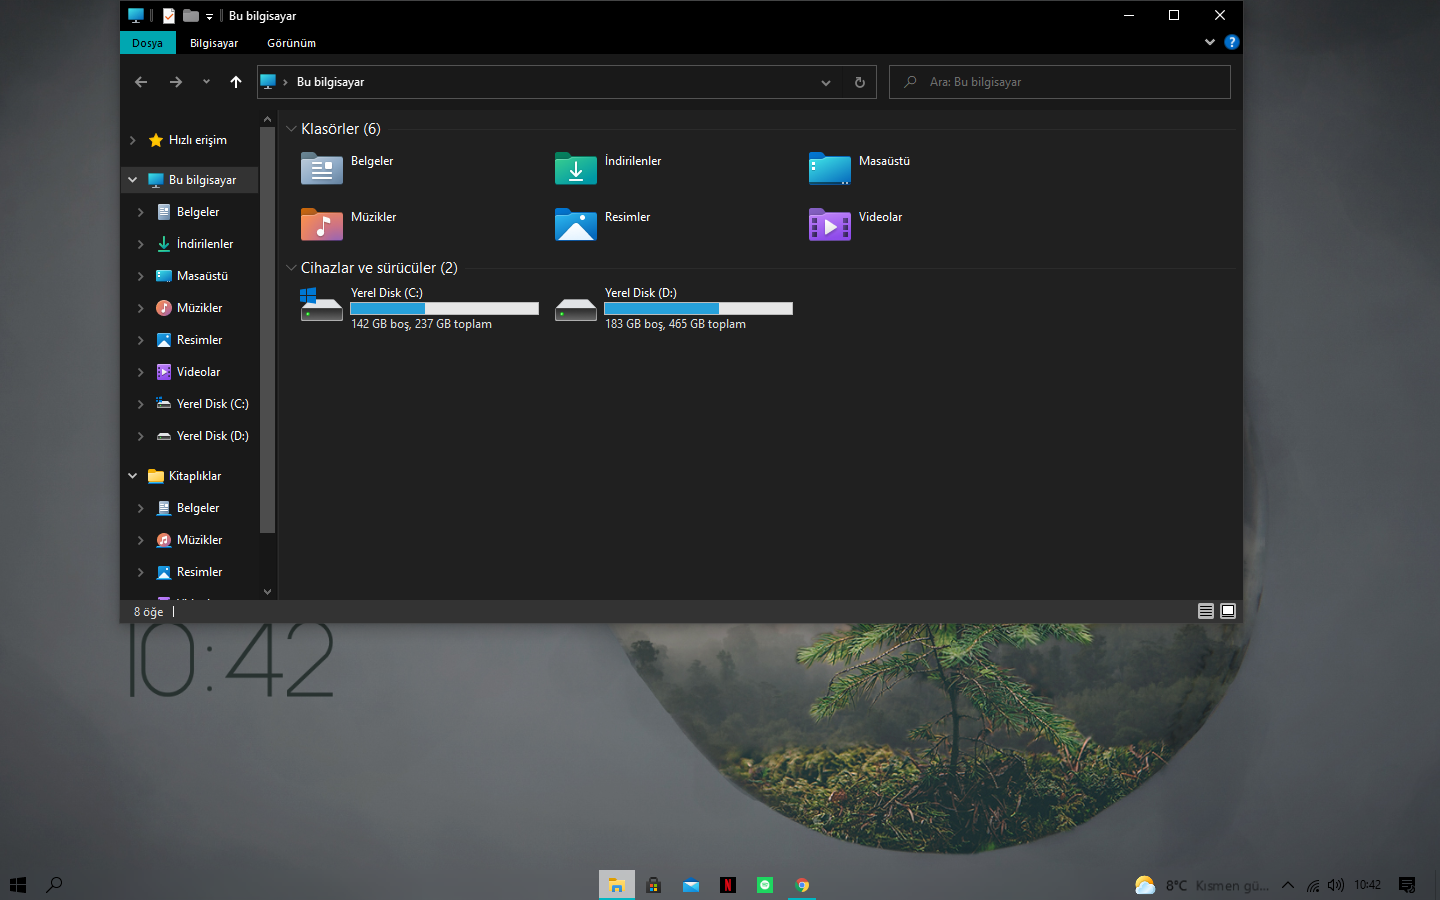Viewport: 1440px width, 900px height.
Task: Click the İndirilenler download-arrow icon in the navigation tree
Action: coord(164,244)
